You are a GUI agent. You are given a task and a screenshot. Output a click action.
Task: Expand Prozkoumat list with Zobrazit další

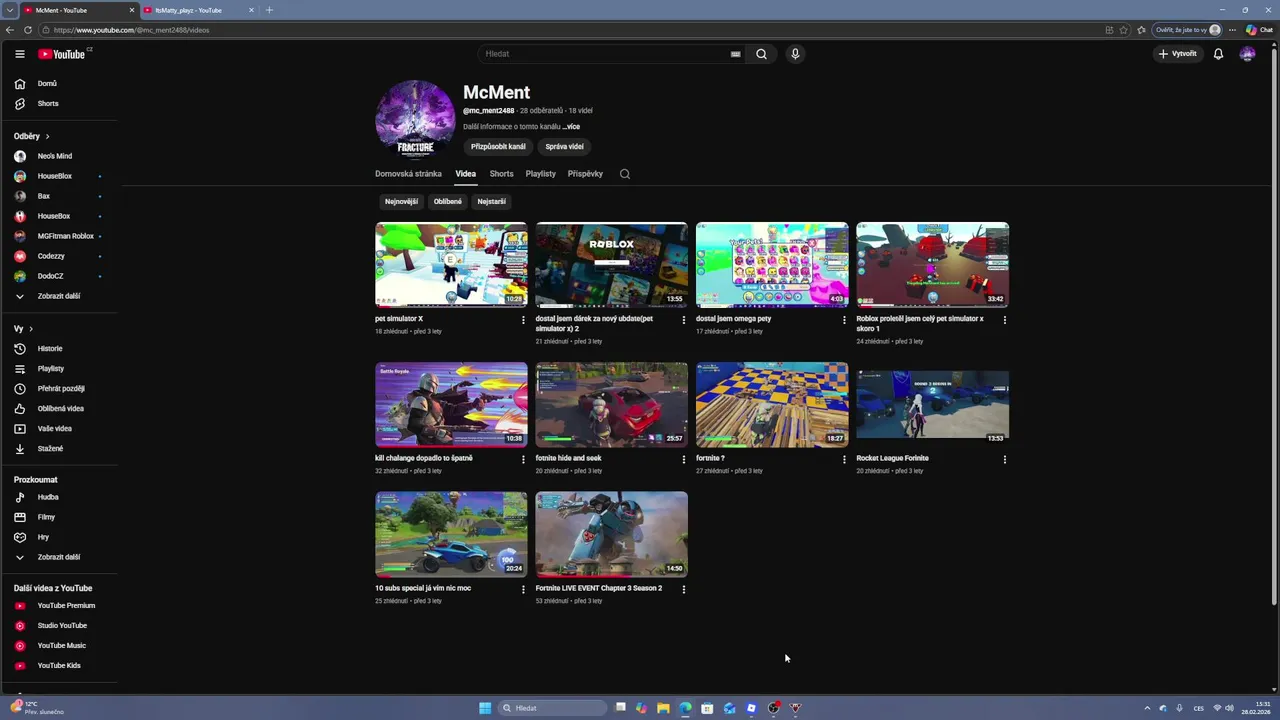coord(60,557)
